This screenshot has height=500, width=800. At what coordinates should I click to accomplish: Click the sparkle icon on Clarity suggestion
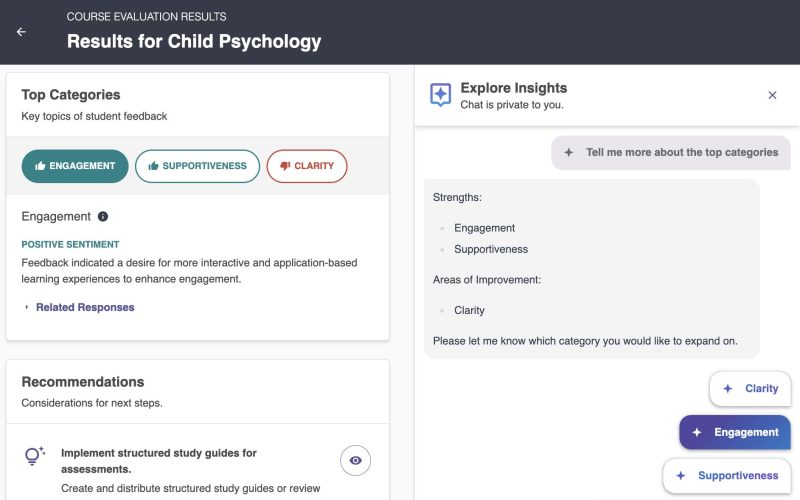(728, 388)
